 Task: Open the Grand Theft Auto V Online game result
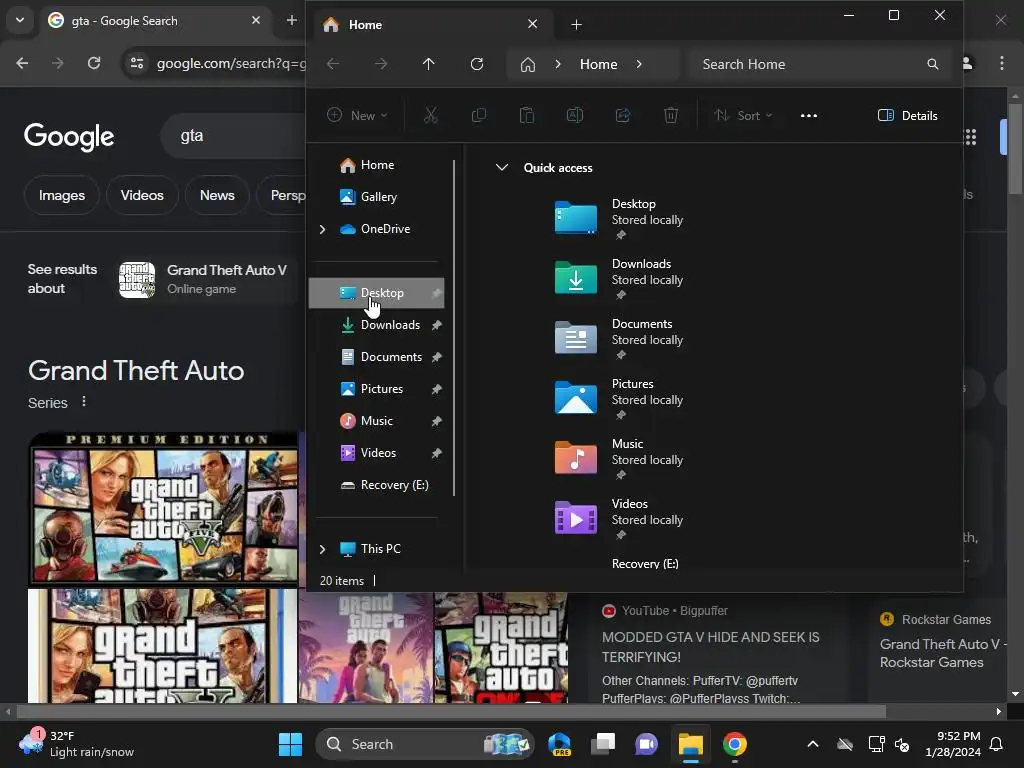coord(204,280)
